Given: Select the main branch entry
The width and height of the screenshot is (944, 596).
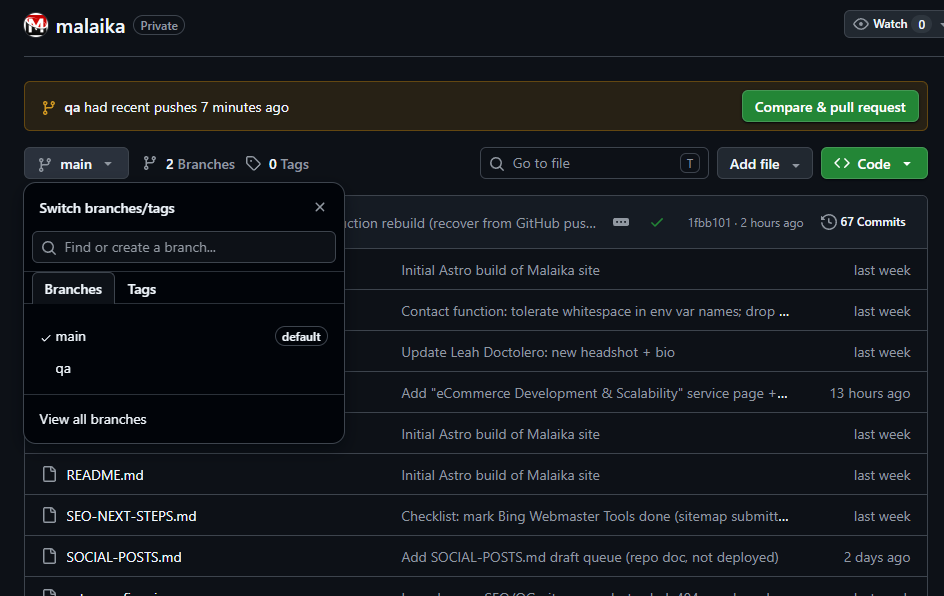Looking at the screenshot, I should (184, 337).
